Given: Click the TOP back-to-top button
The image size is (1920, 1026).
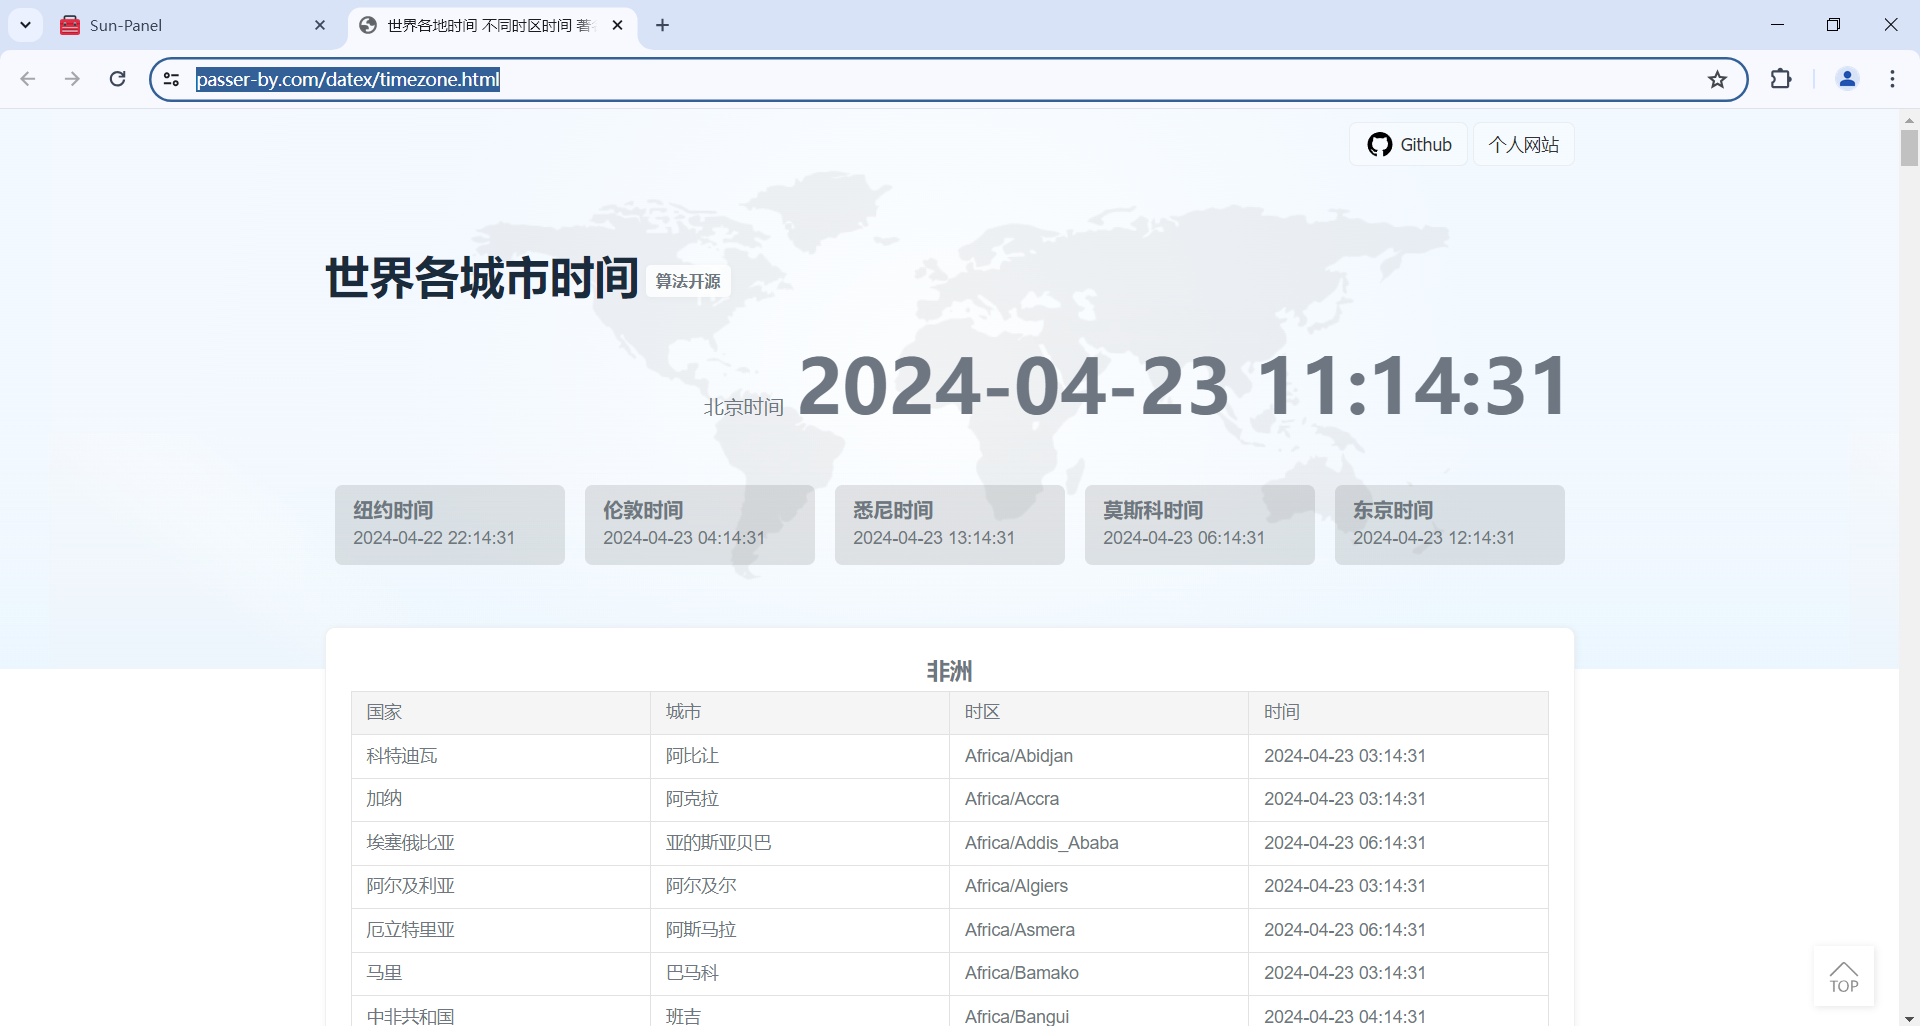Looking at the screenshot, I should click(1844, 976).
